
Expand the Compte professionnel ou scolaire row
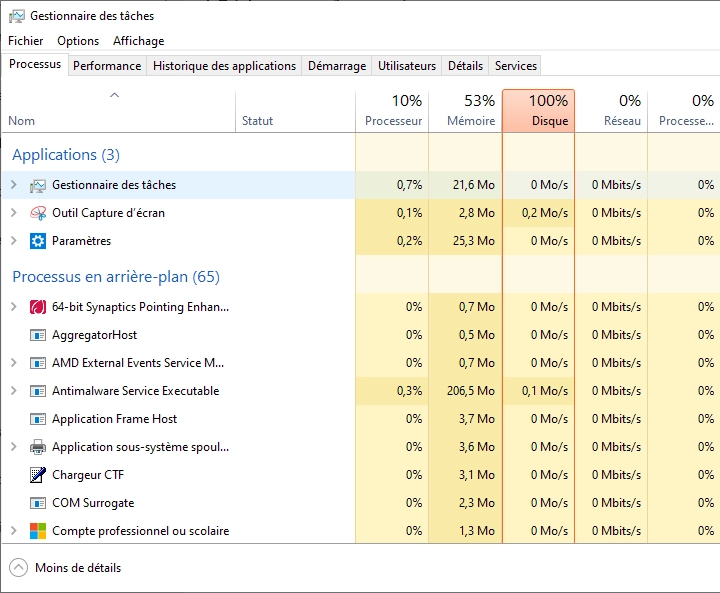click(14, 531)
